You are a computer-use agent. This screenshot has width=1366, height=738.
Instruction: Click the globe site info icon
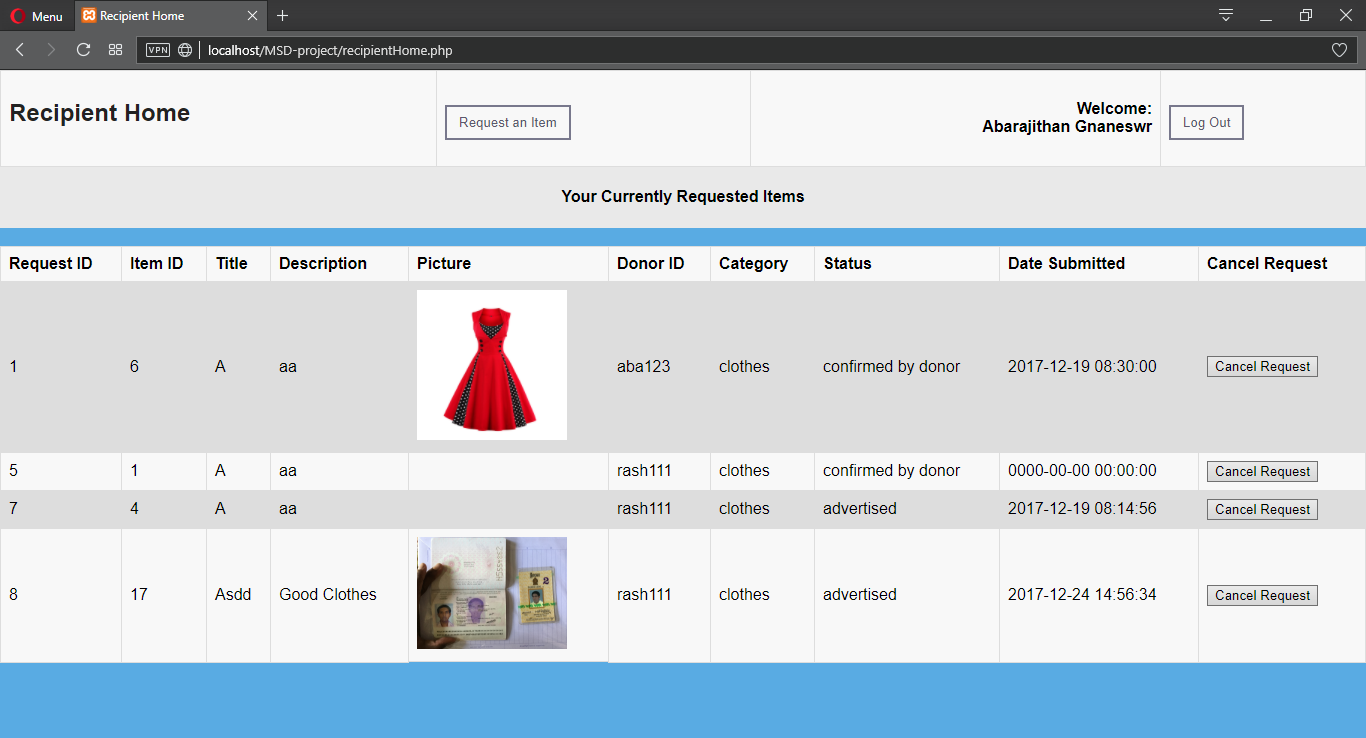point(185,50)
